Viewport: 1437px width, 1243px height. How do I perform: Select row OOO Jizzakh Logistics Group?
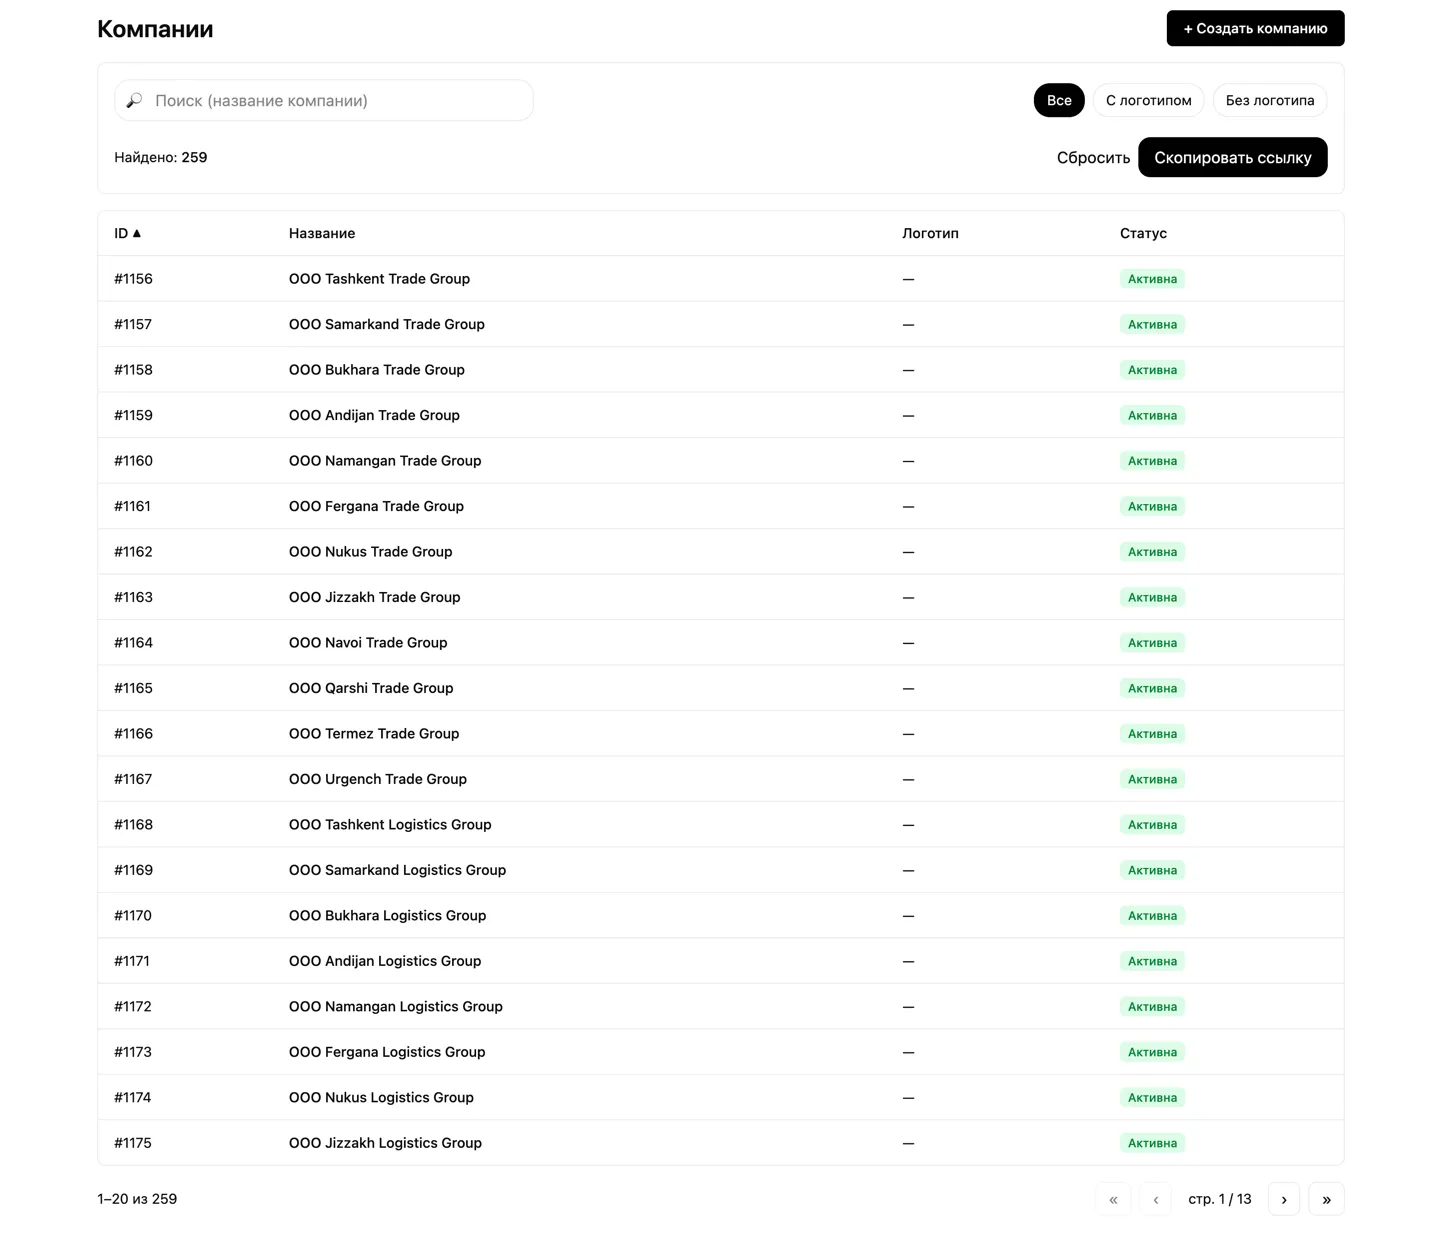pos(385,1143)
